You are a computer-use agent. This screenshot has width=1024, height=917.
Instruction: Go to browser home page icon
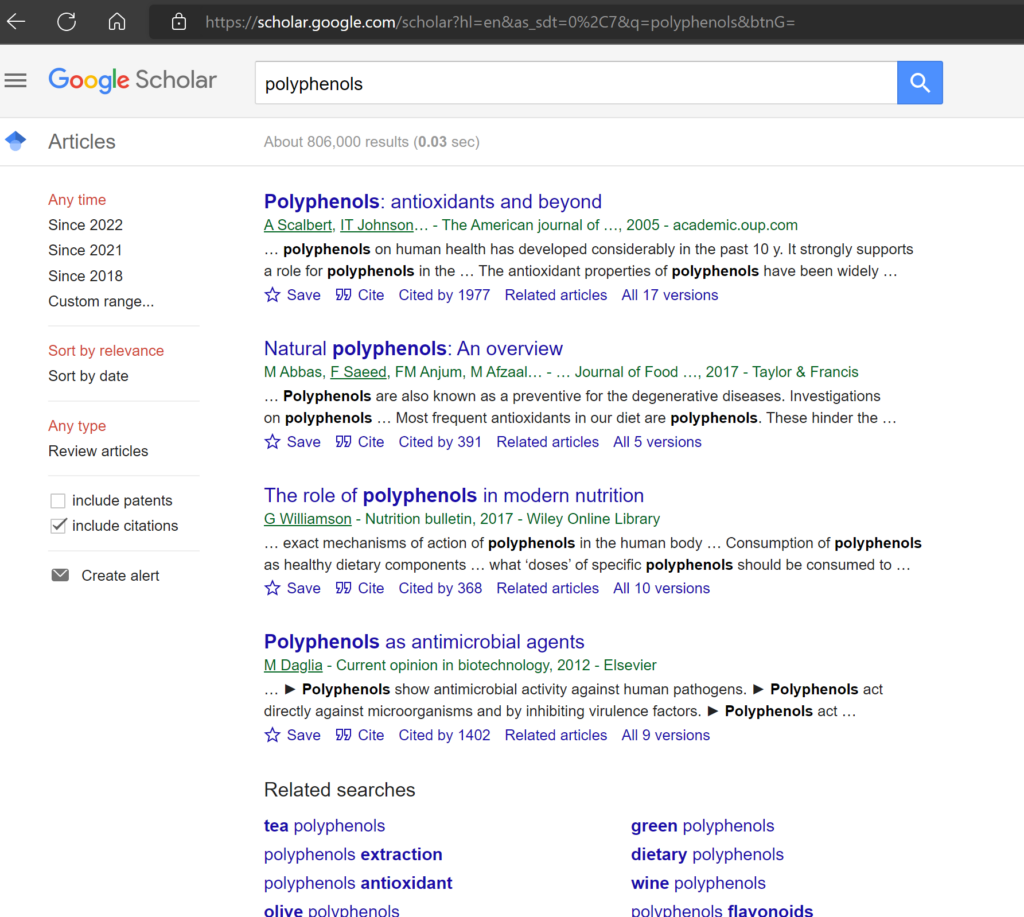point(117,21)
